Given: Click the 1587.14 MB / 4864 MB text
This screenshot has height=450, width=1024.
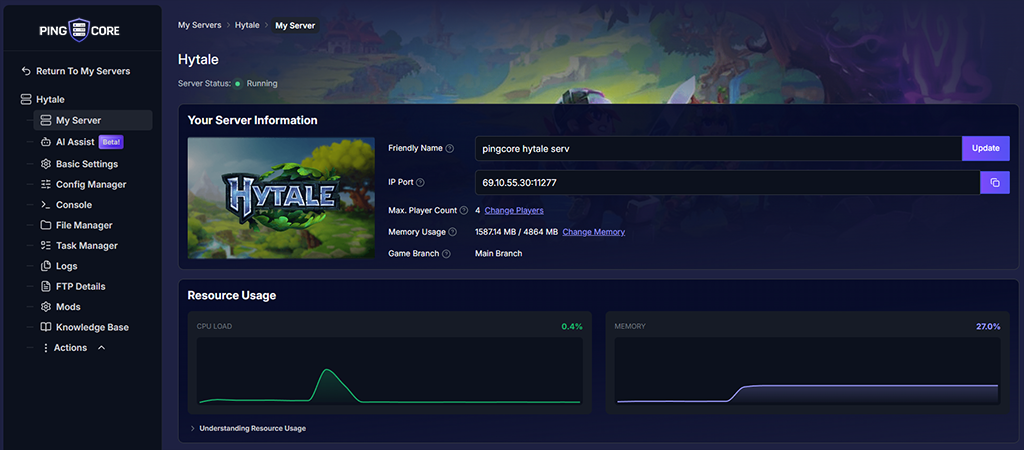Looking at the screenshot, I should 516,232.
